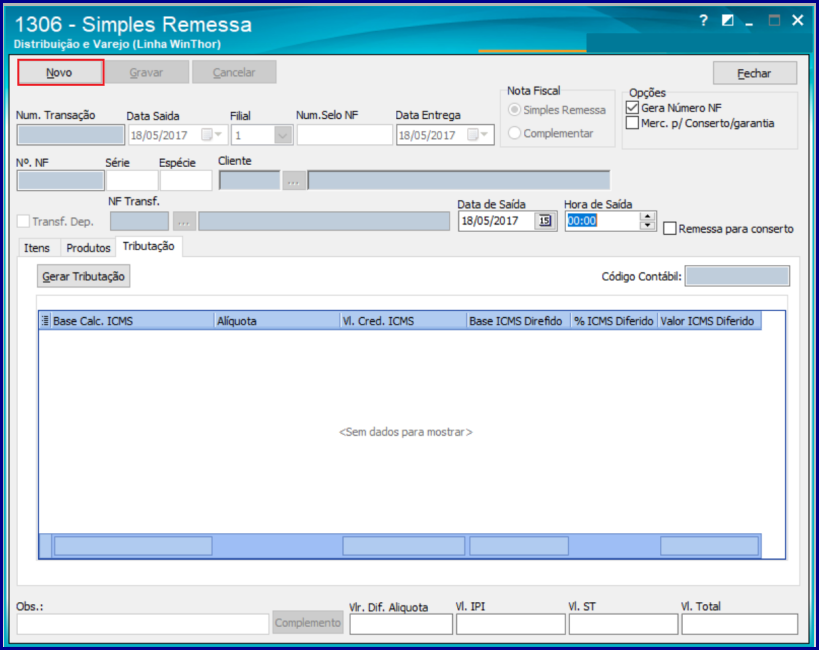Toggle Gera Número NF checkbox

coord(632,108)
